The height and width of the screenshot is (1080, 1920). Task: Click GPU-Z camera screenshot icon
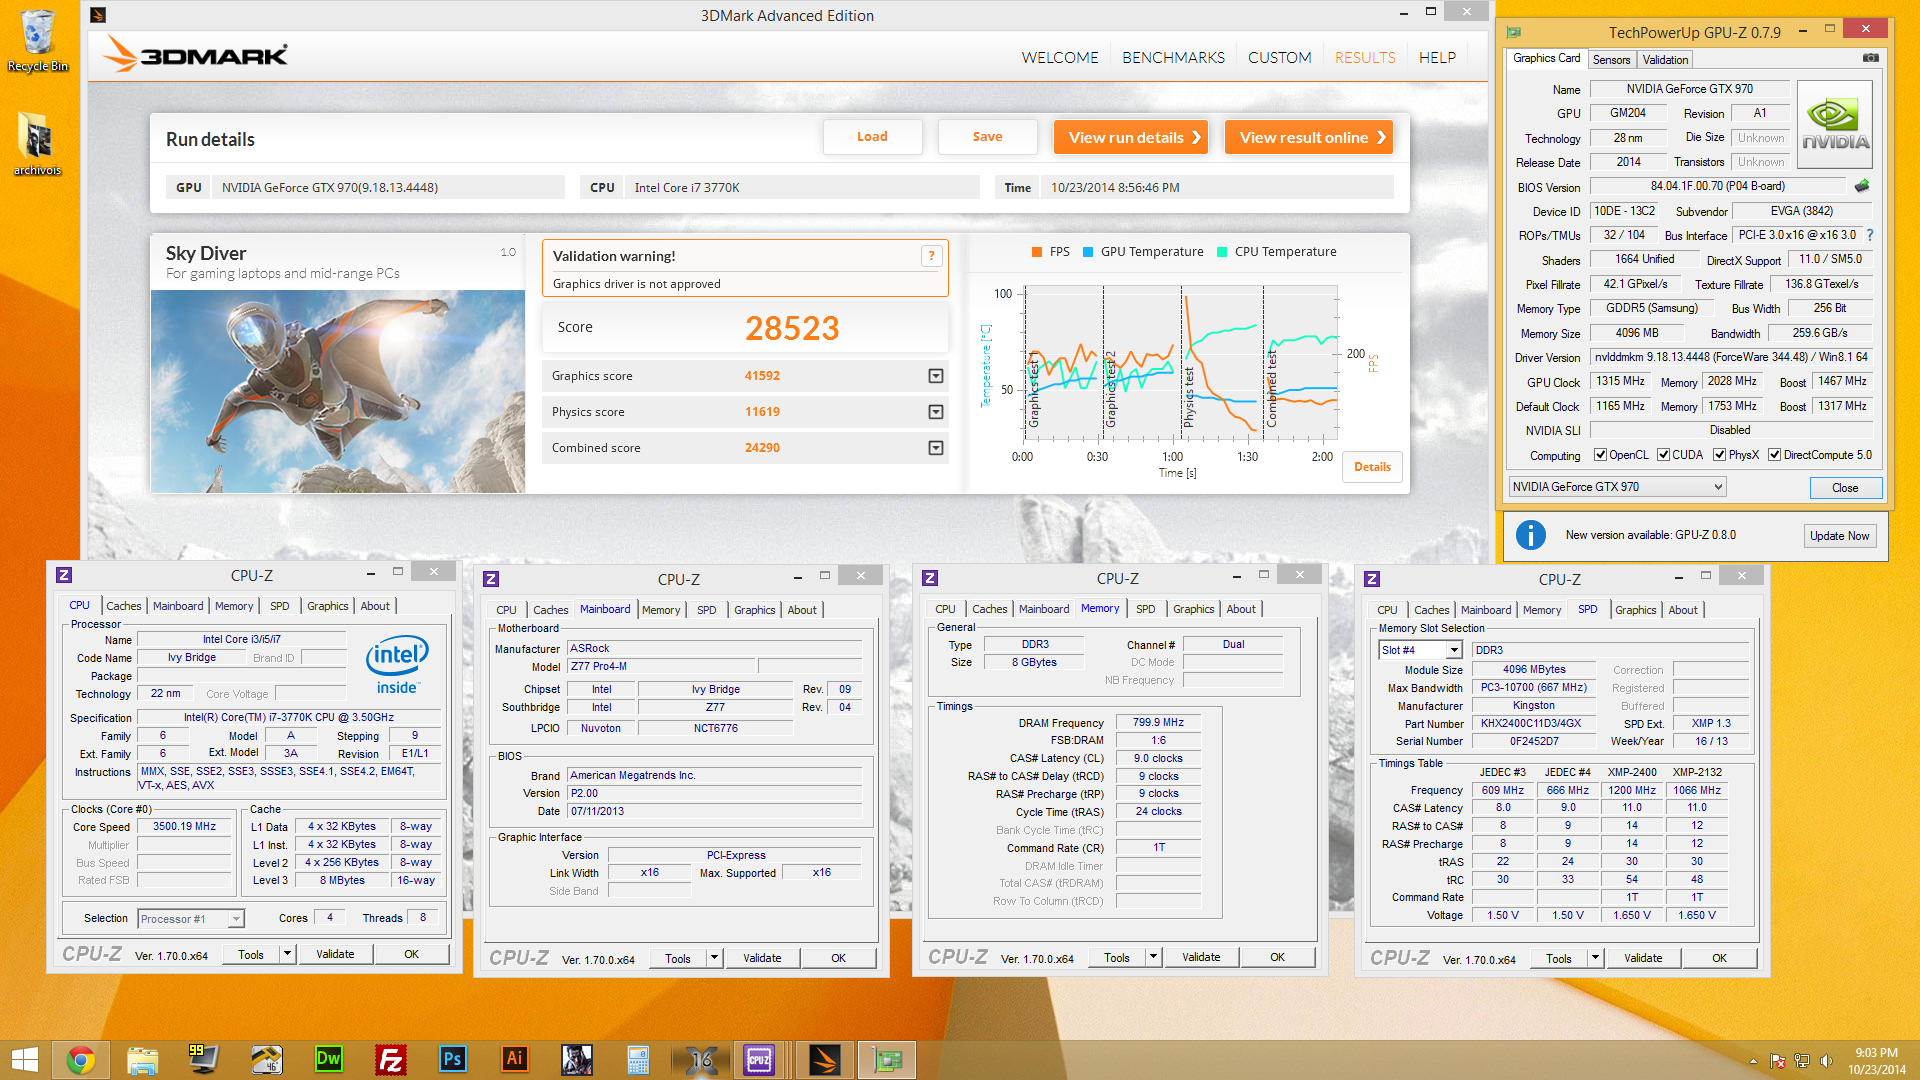click(x=1870, y=58)
